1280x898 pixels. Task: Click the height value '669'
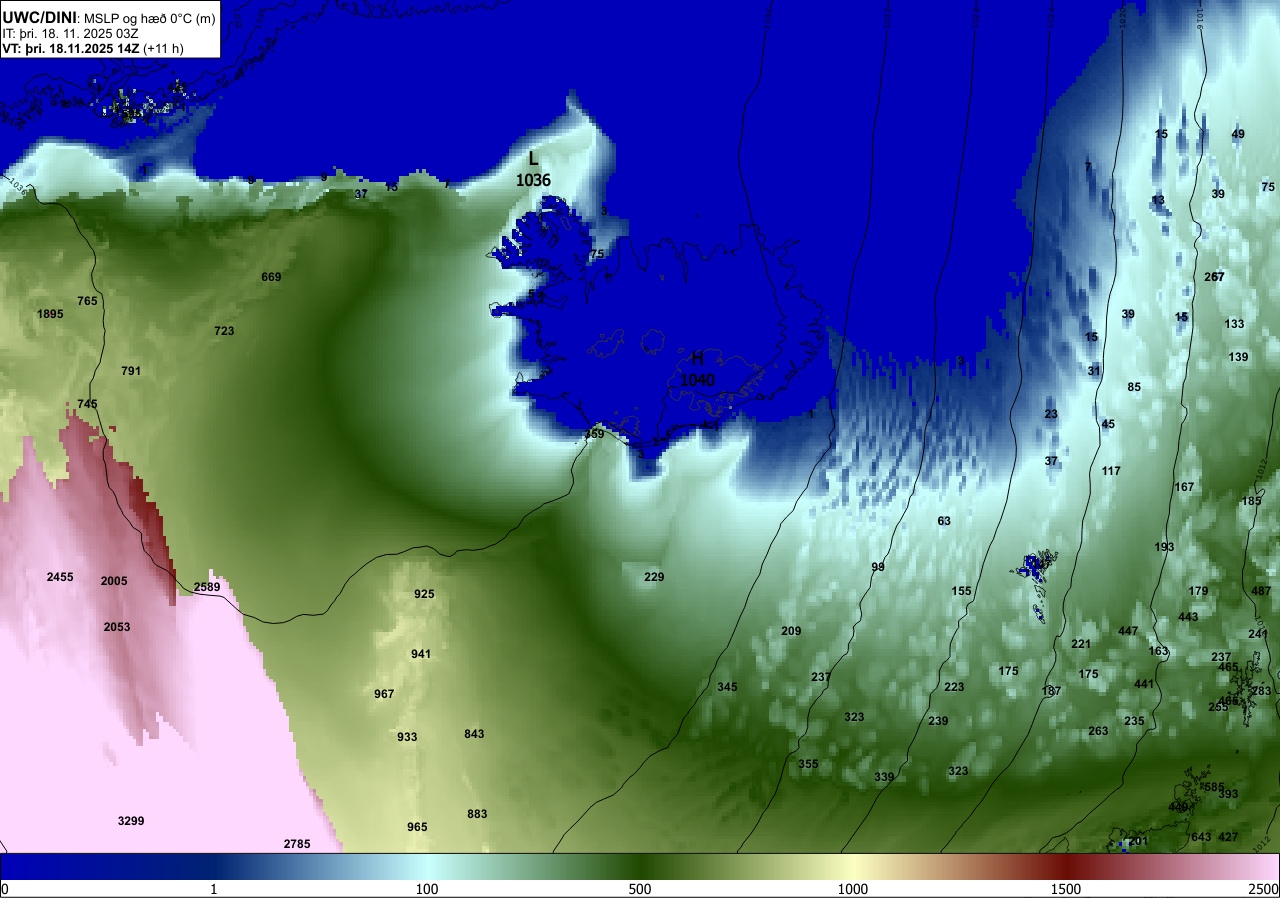(271, 277)
